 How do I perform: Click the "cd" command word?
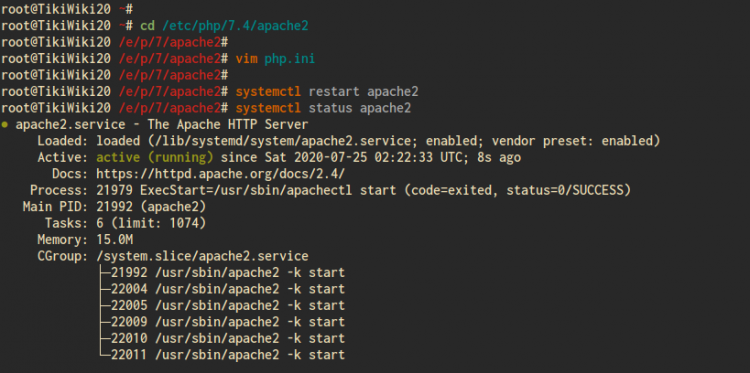tap(147, 26)
